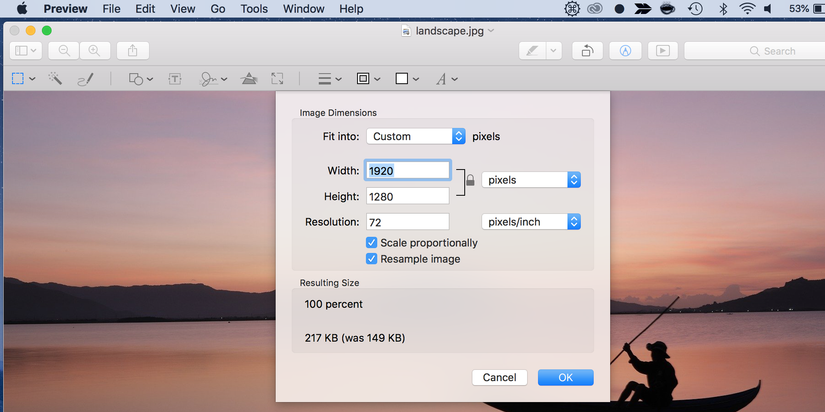This screenshot has width=825, height=412.
Task: Open the Window menu
Action: click(x=304, y=9)
